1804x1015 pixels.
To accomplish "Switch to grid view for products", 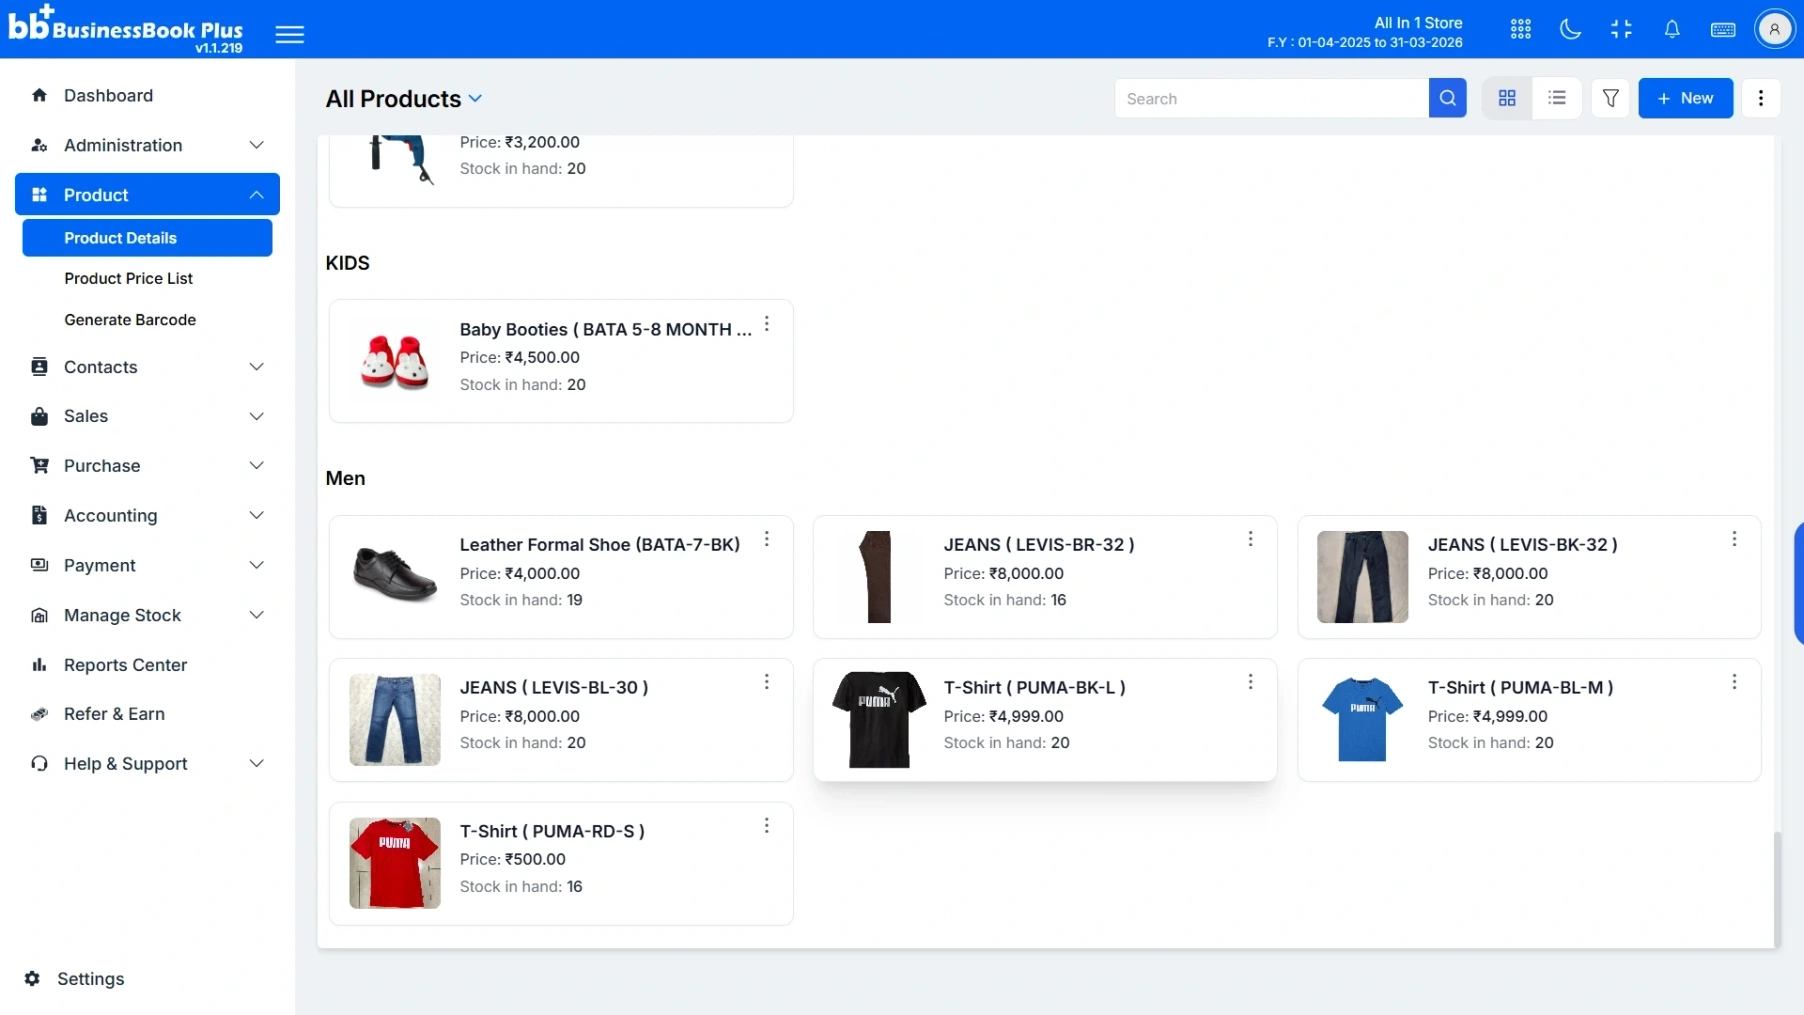I will tap(1507, 98).
